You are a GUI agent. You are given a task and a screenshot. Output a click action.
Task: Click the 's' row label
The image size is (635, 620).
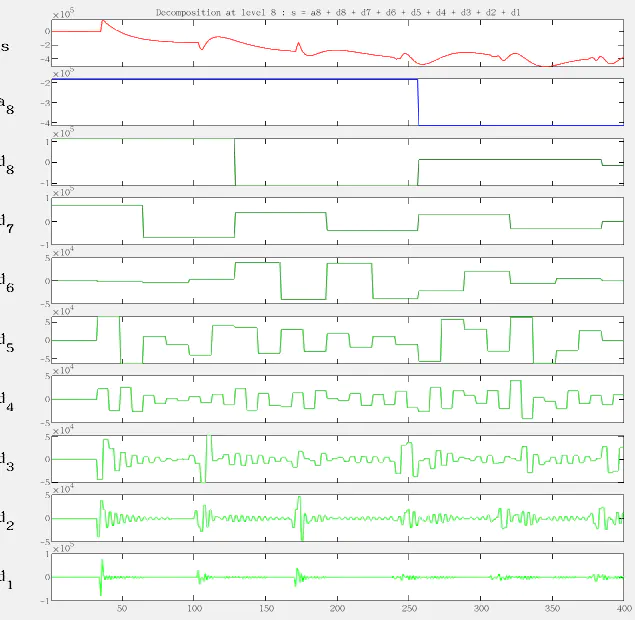(5, 47)
